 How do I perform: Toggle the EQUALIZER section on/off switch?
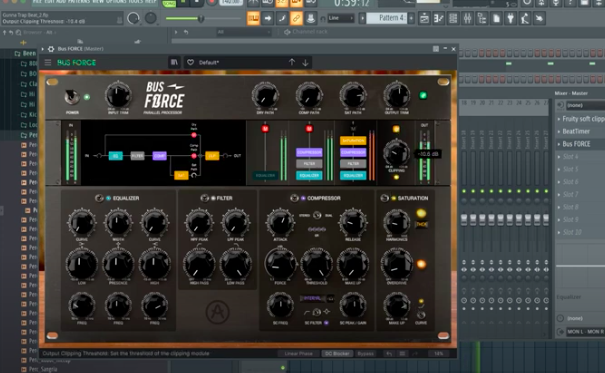click(x=99, y=198)
